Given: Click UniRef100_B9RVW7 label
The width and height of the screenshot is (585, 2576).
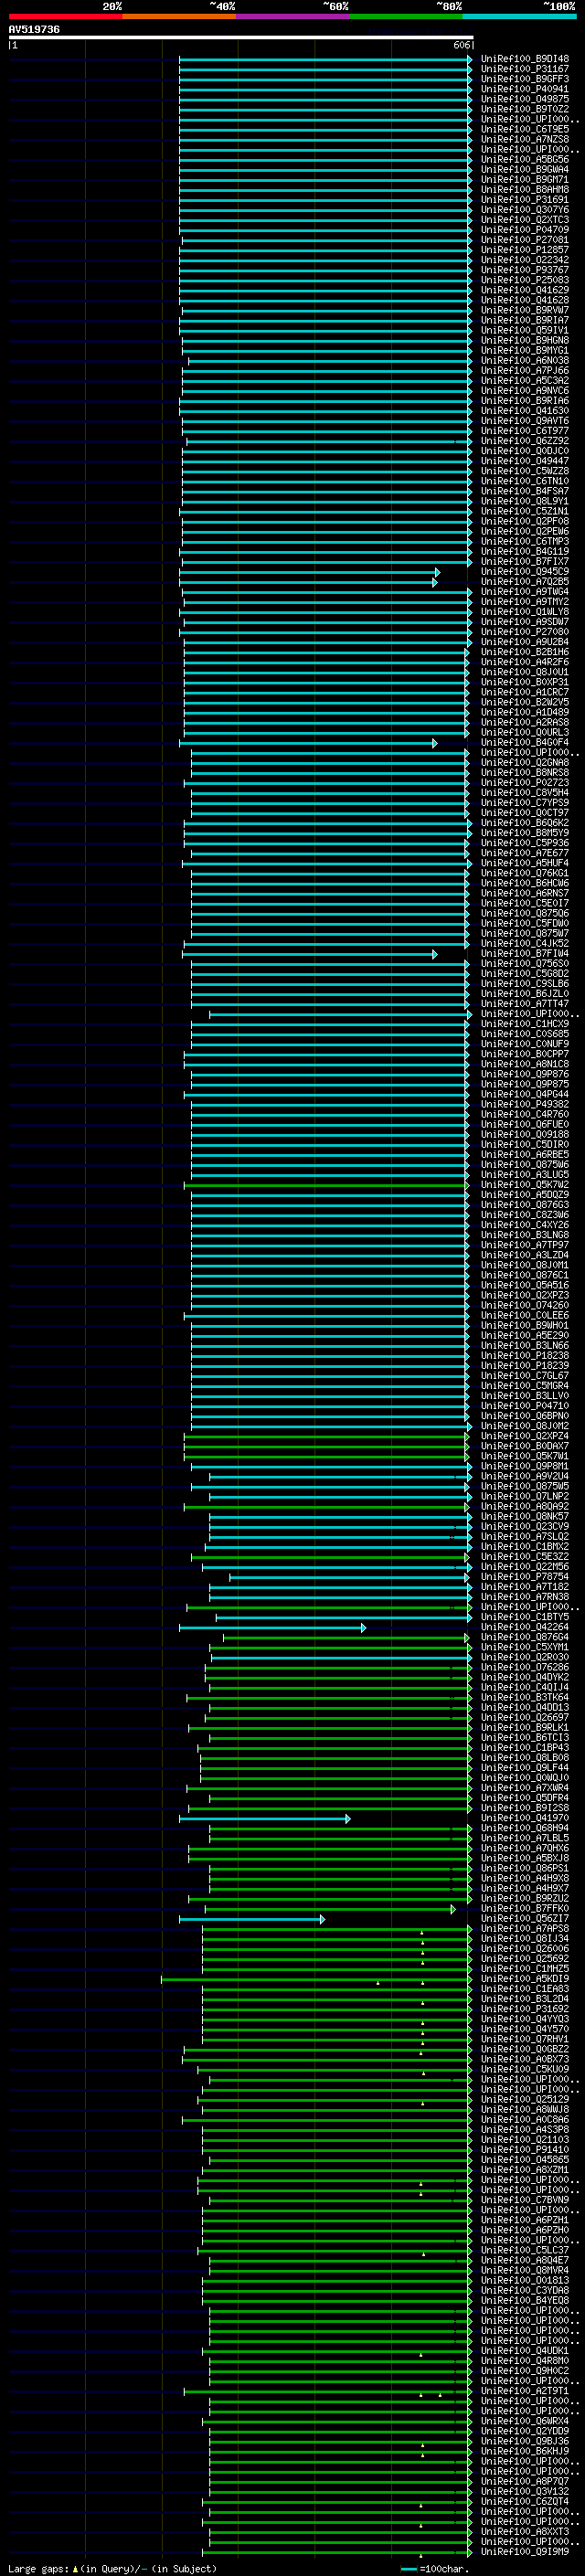Looking at the screenshot, I should tap(525, 310).
